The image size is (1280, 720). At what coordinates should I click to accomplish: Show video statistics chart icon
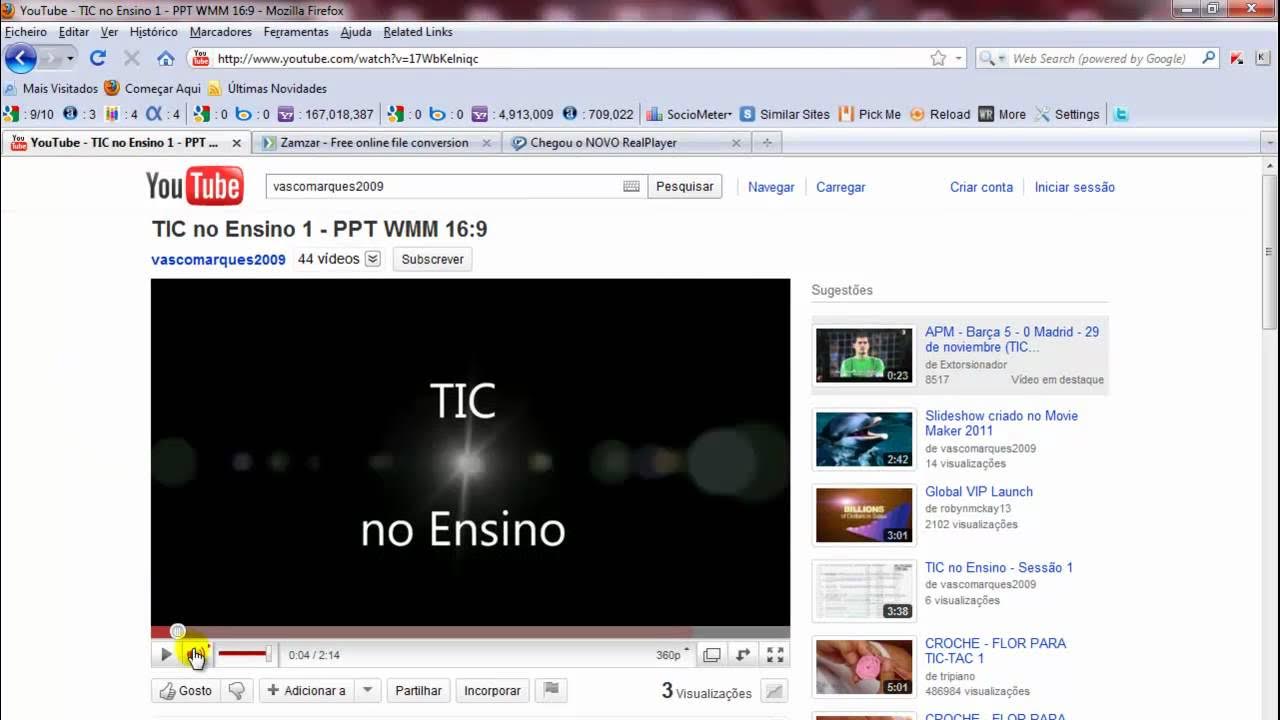coord(773,691)
